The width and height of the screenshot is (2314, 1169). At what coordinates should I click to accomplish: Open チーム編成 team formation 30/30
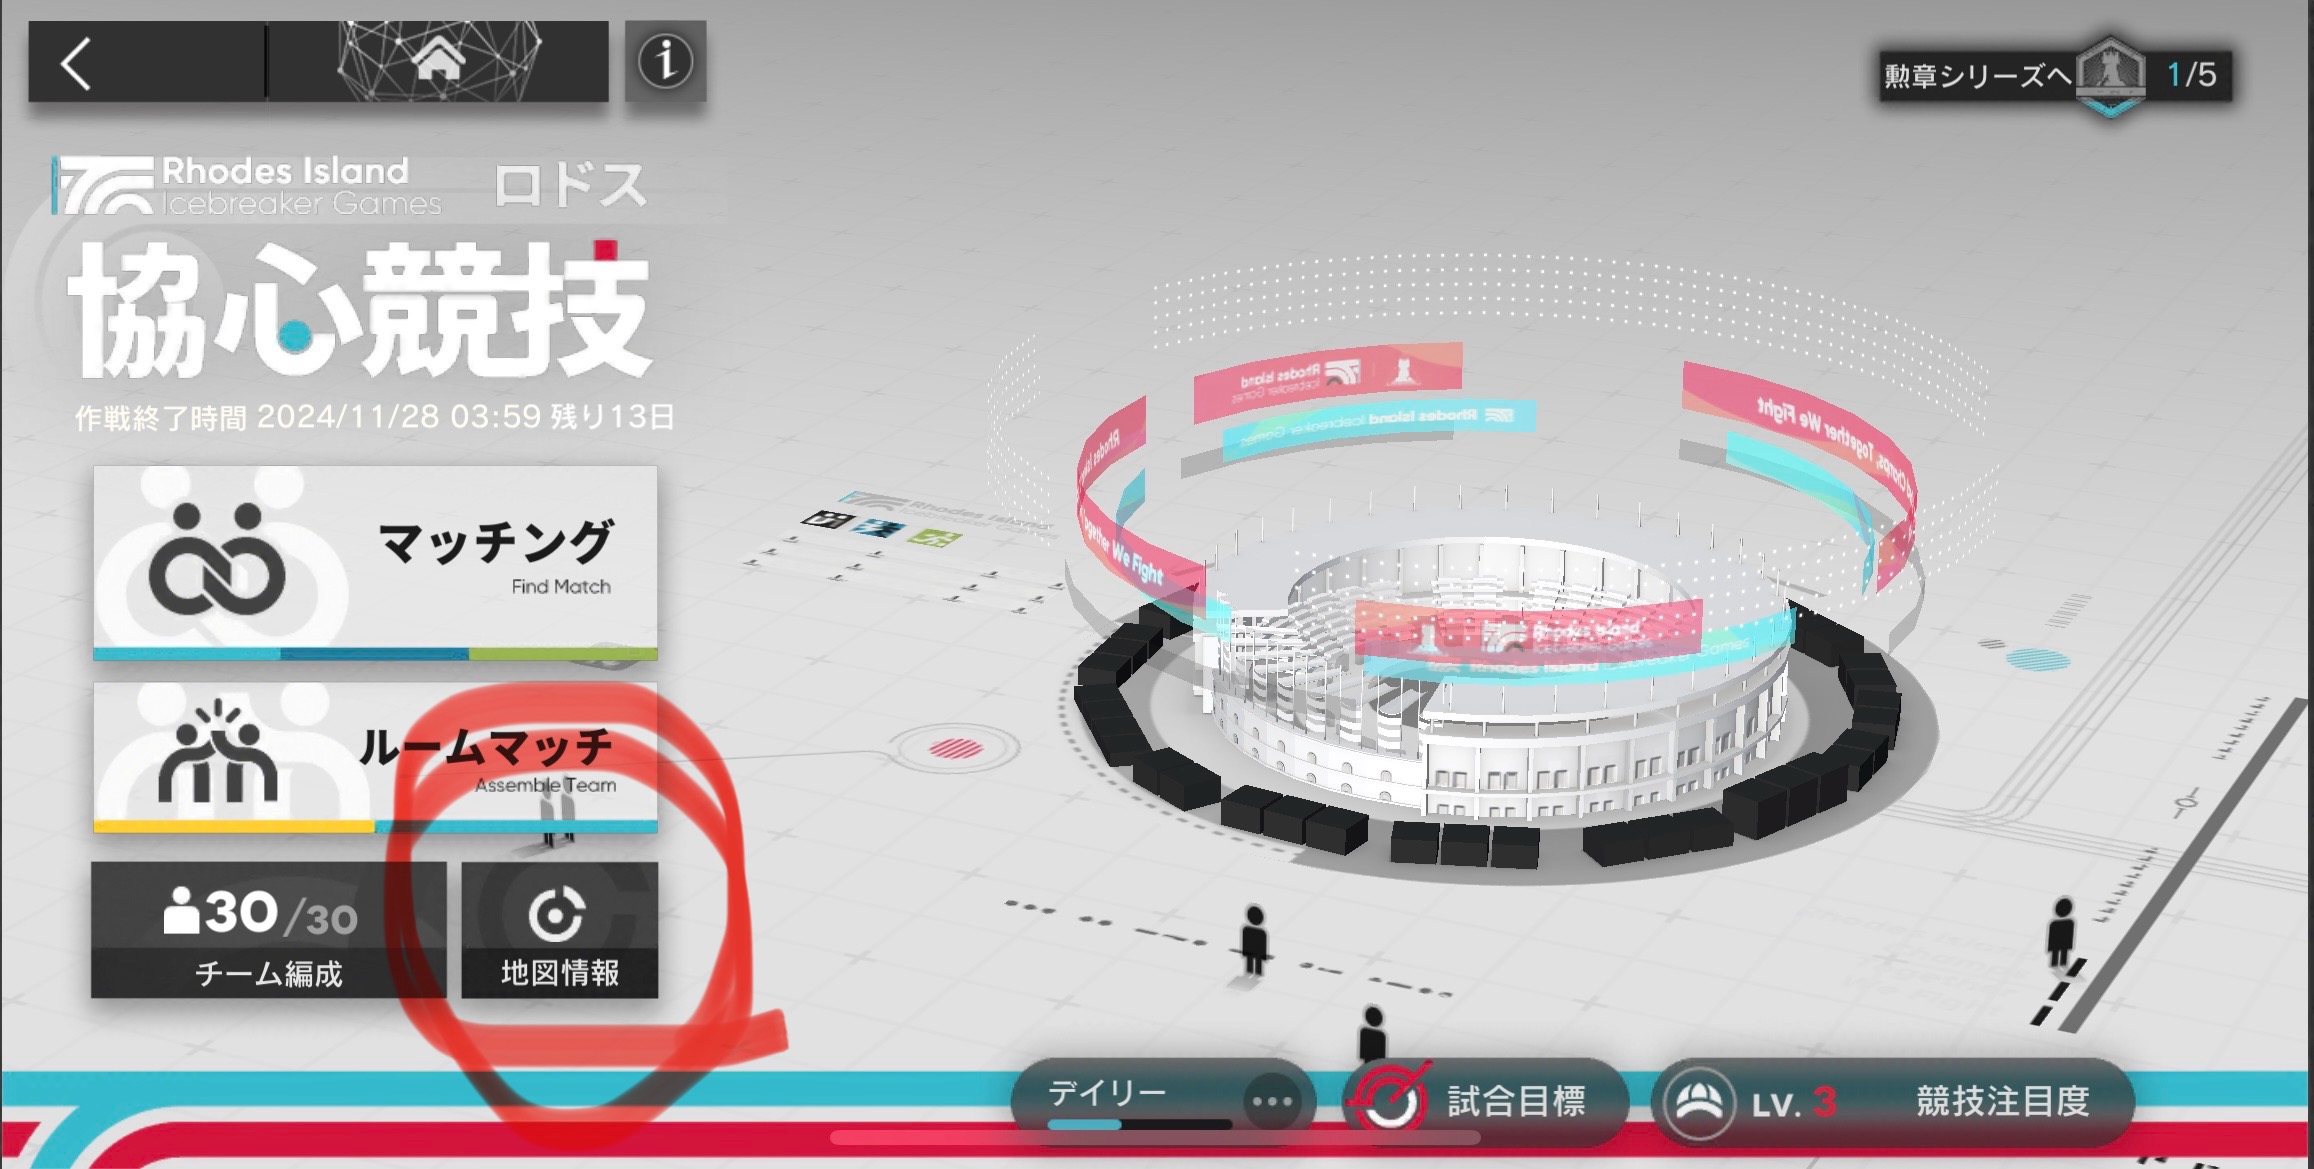coord(268,929)
